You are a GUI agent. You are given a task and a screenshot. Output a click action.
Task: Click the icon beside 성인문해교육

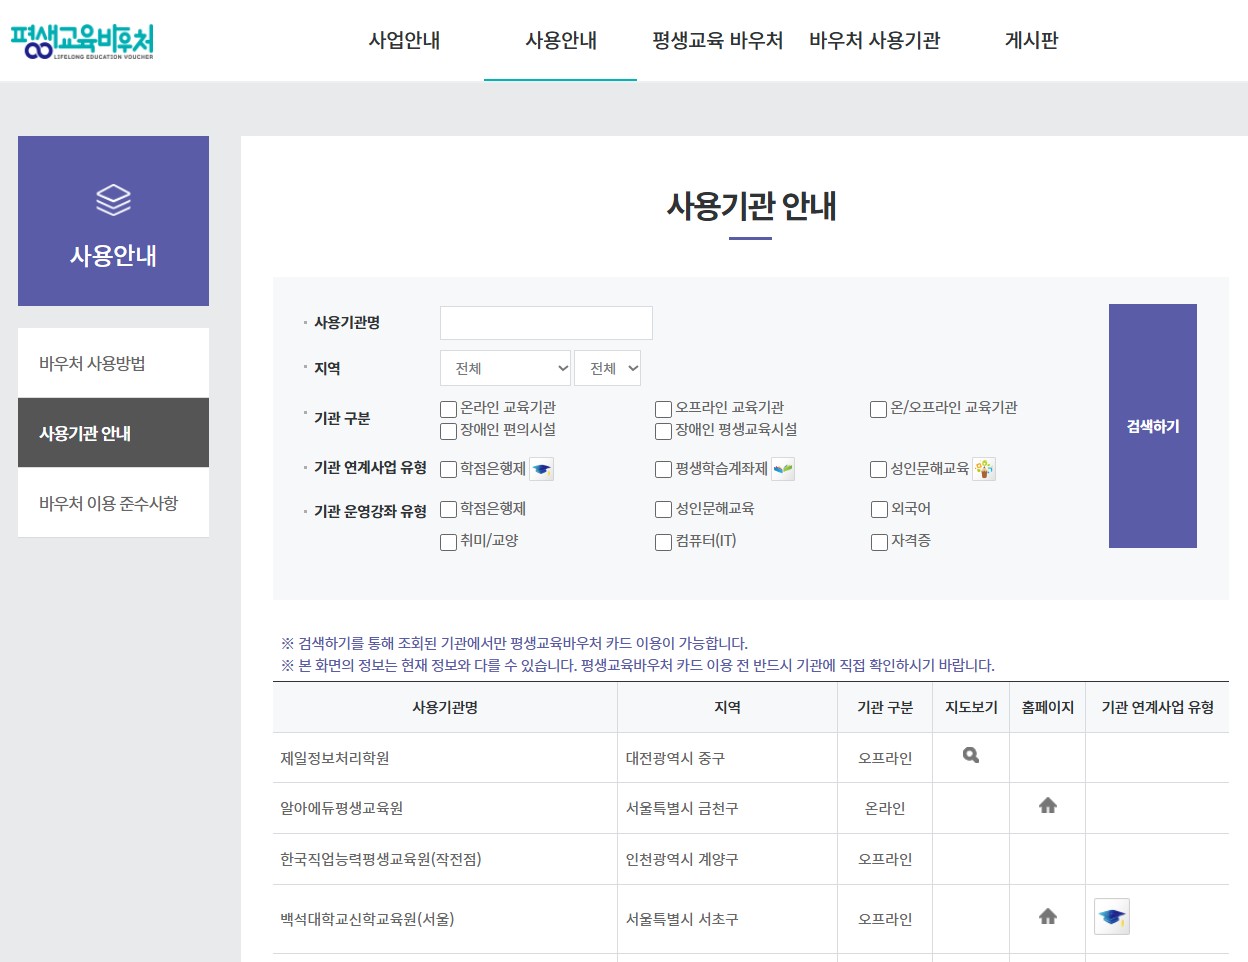coord(983,468)
